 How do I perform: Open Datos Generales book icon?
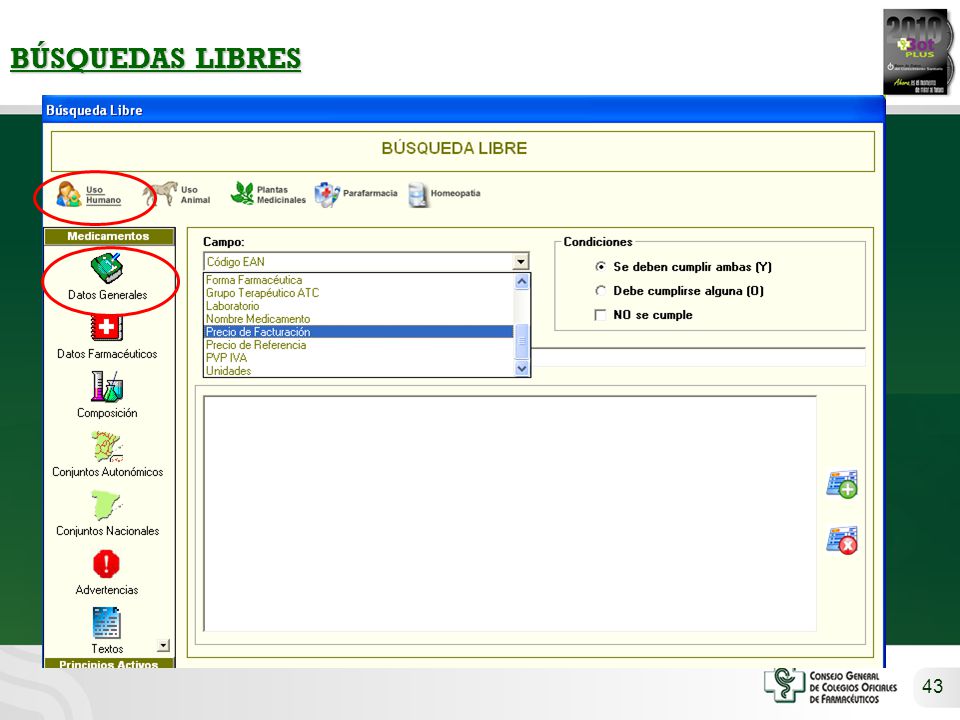point(107,268)
